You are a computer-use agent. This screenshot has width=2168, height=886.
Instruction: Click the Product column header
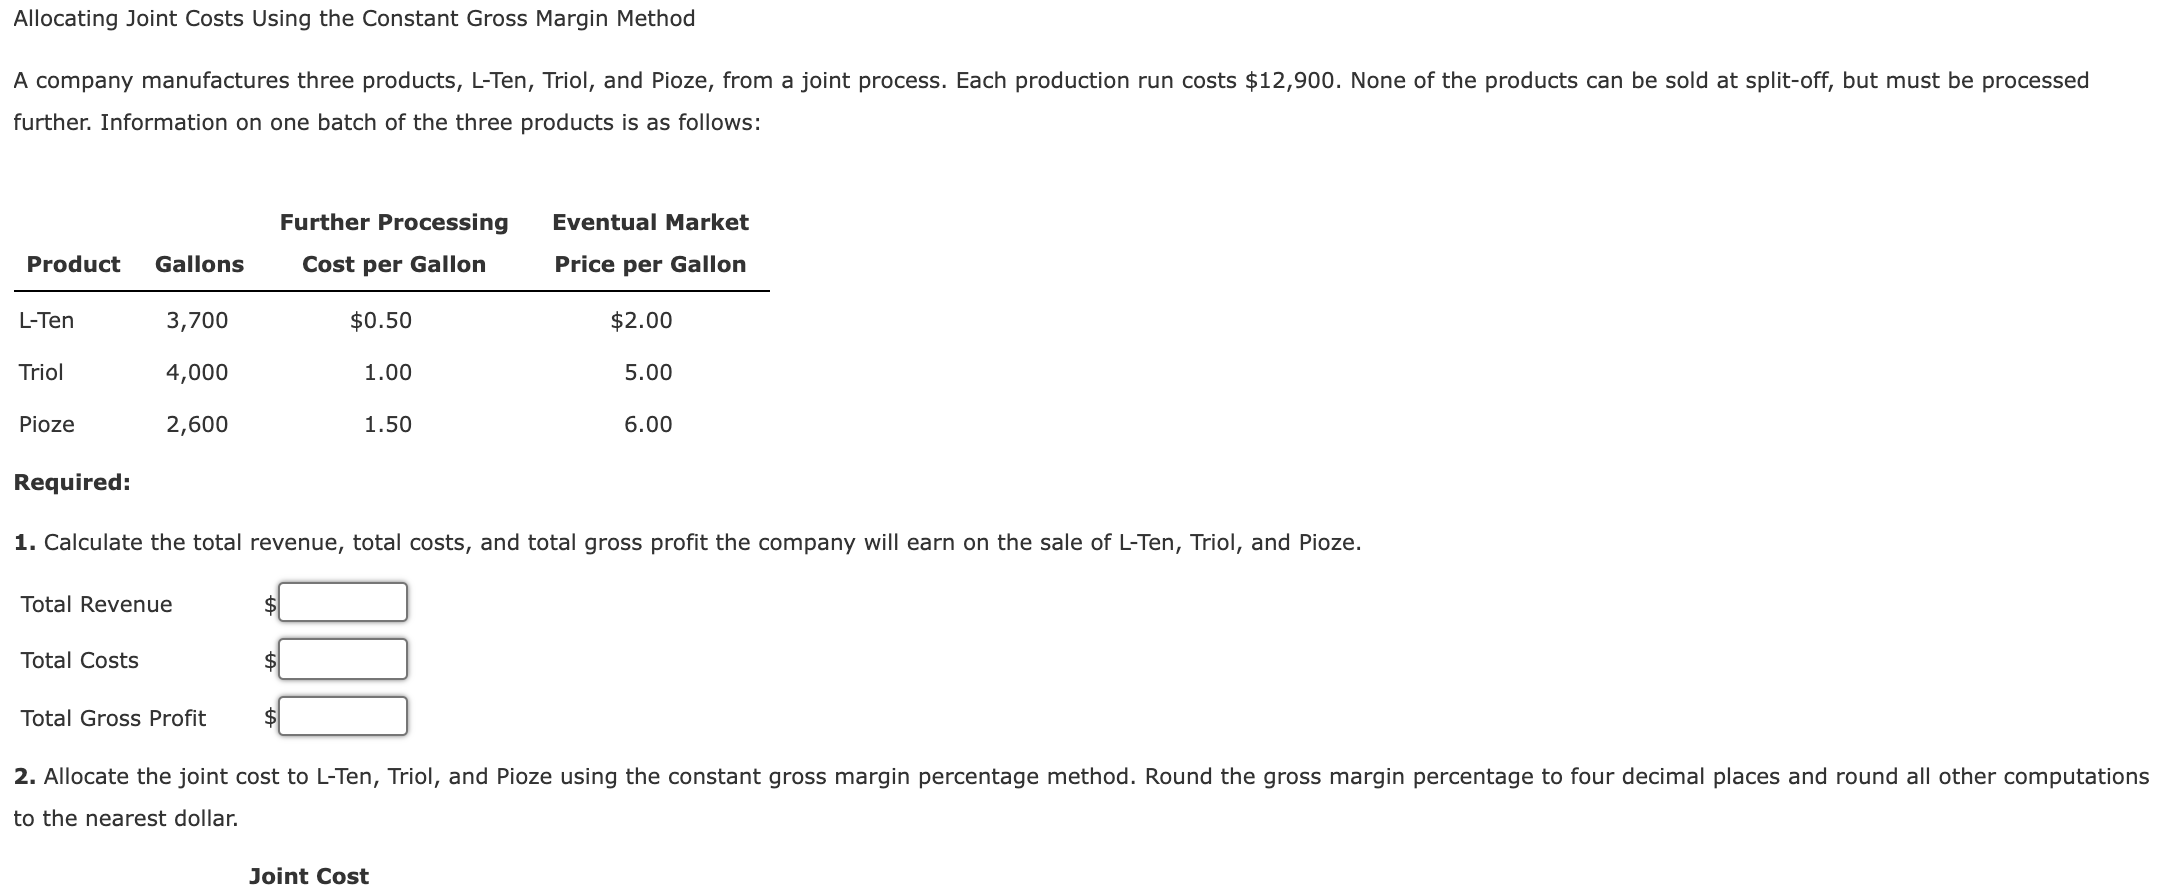tap(73, 264)
